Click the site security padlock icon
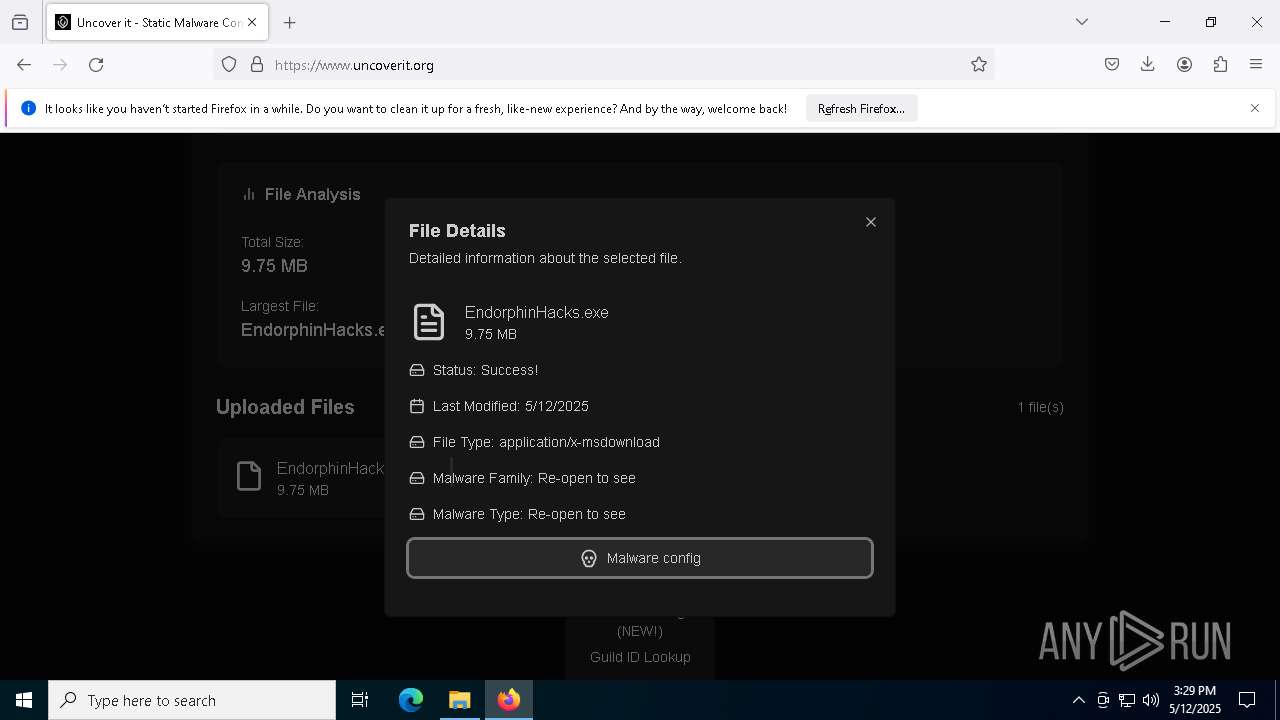Image resolution: width=1280 pixels, height=720 pixels. pos(257,65)
